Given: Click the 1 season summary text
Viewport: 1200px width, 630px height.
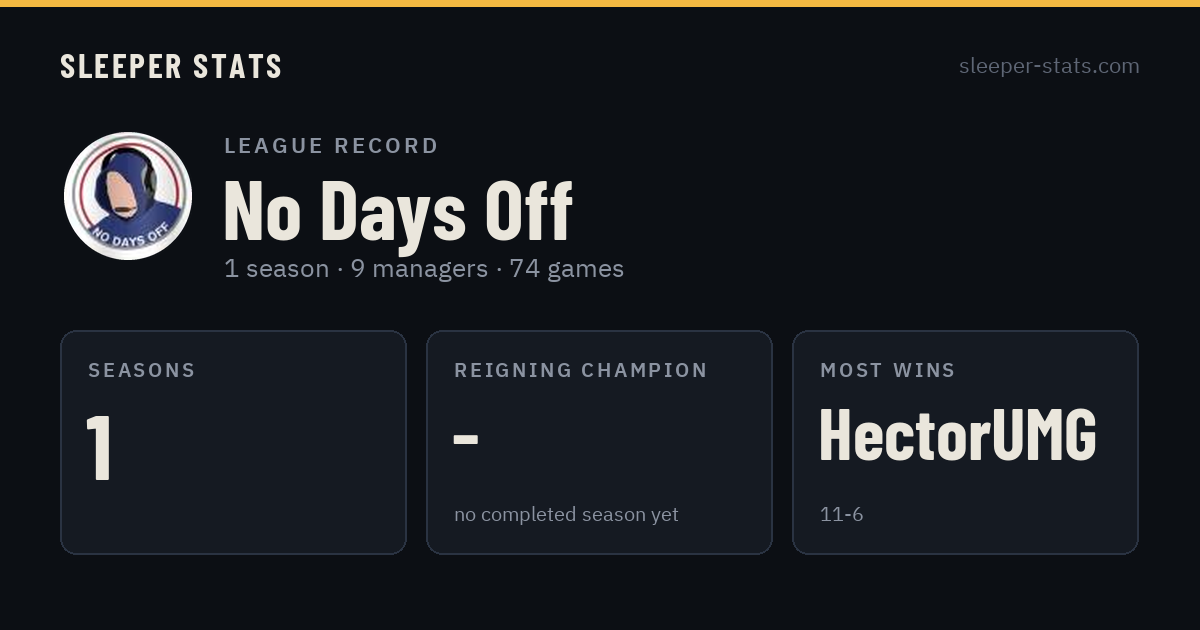Looking at the screenshot, I should 277,269.
